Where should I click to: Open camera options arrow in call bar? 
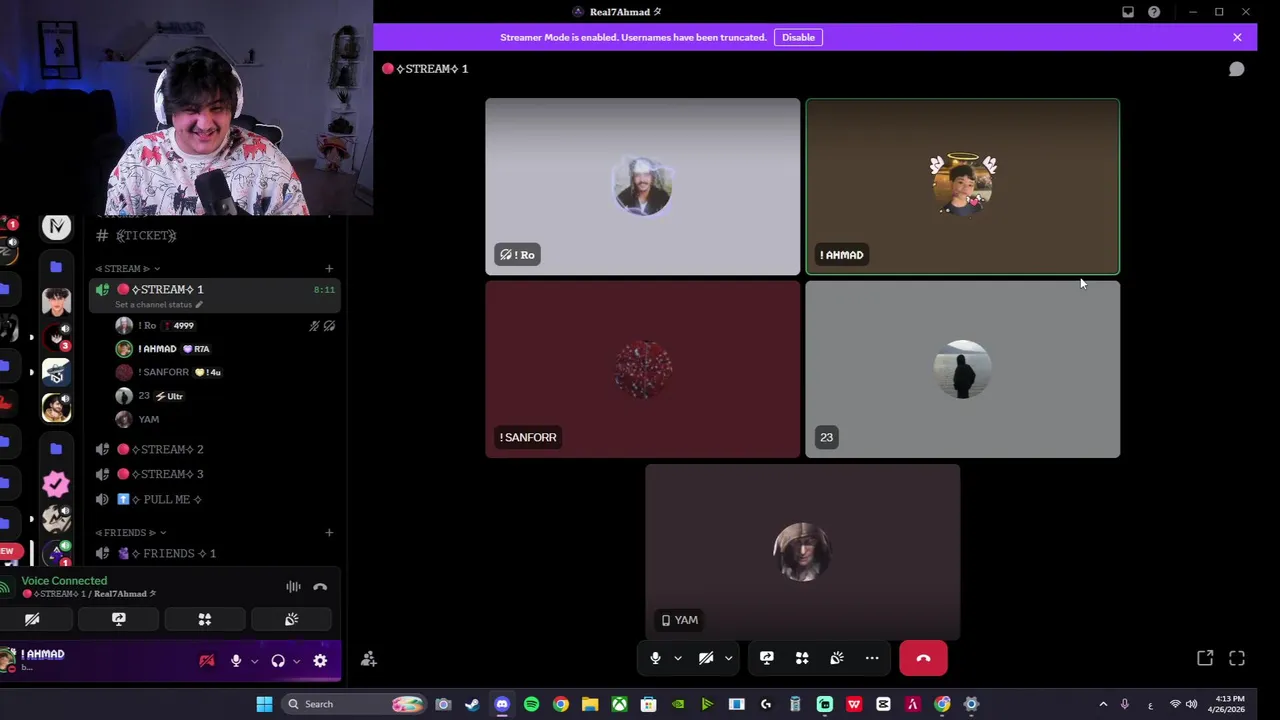click(x=728, y=658)
